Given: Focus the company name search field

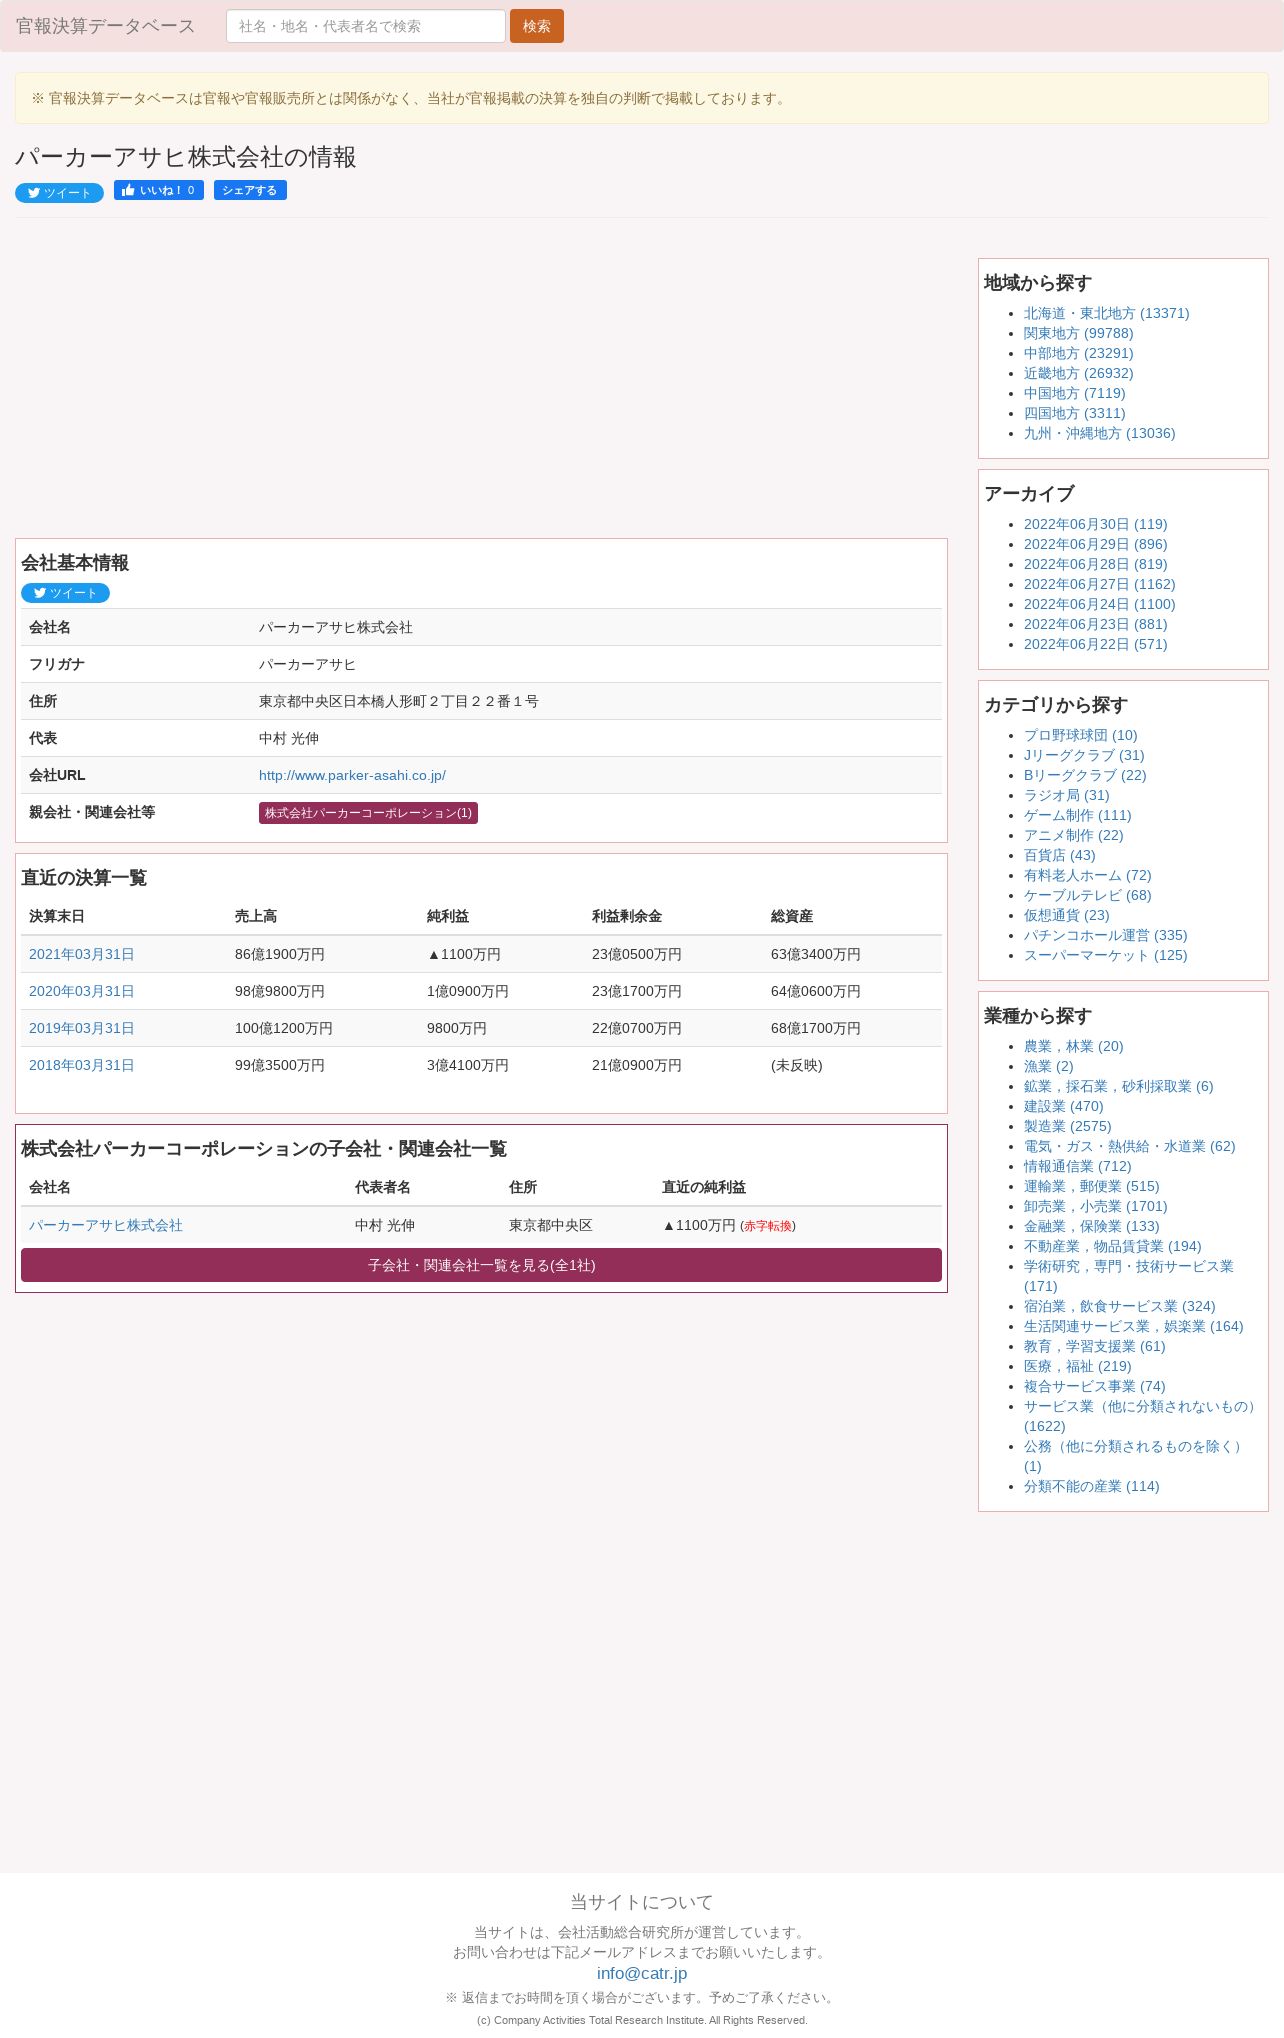Looking at the screenshot, I should [366, 26].
